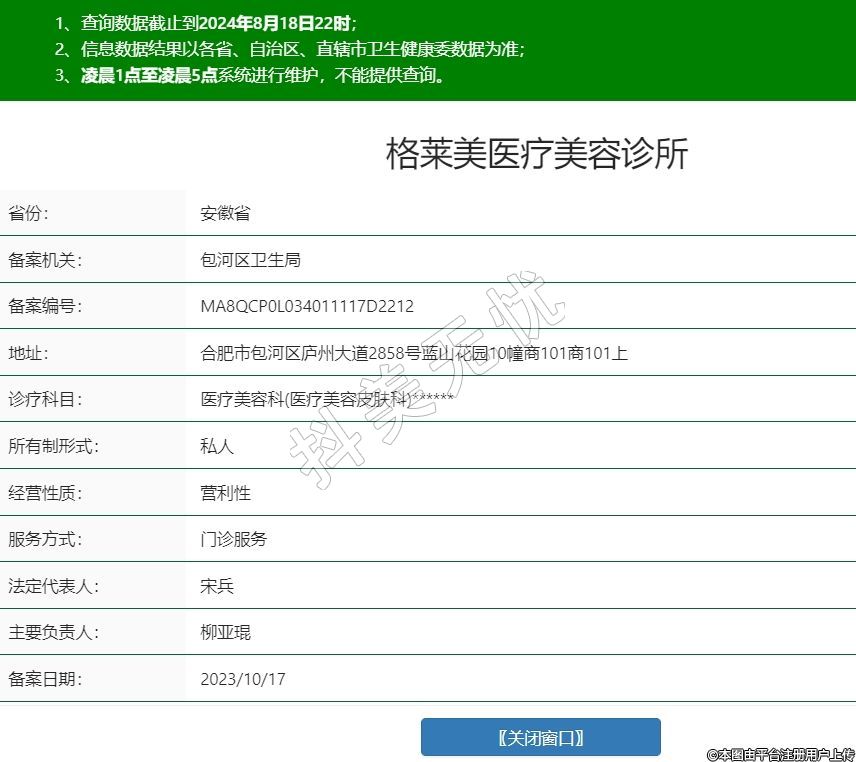The image size is (856, 762).
Task: Click the 格莱美医疗美容诊所 title heading
Action: 537,155
